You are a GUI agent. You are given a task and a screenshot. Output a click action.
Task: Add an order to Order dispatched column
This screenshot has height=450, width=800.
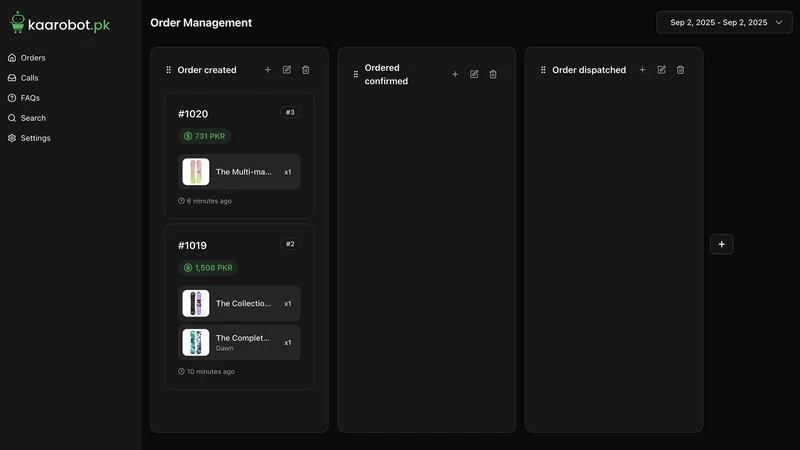pos(642,69)
